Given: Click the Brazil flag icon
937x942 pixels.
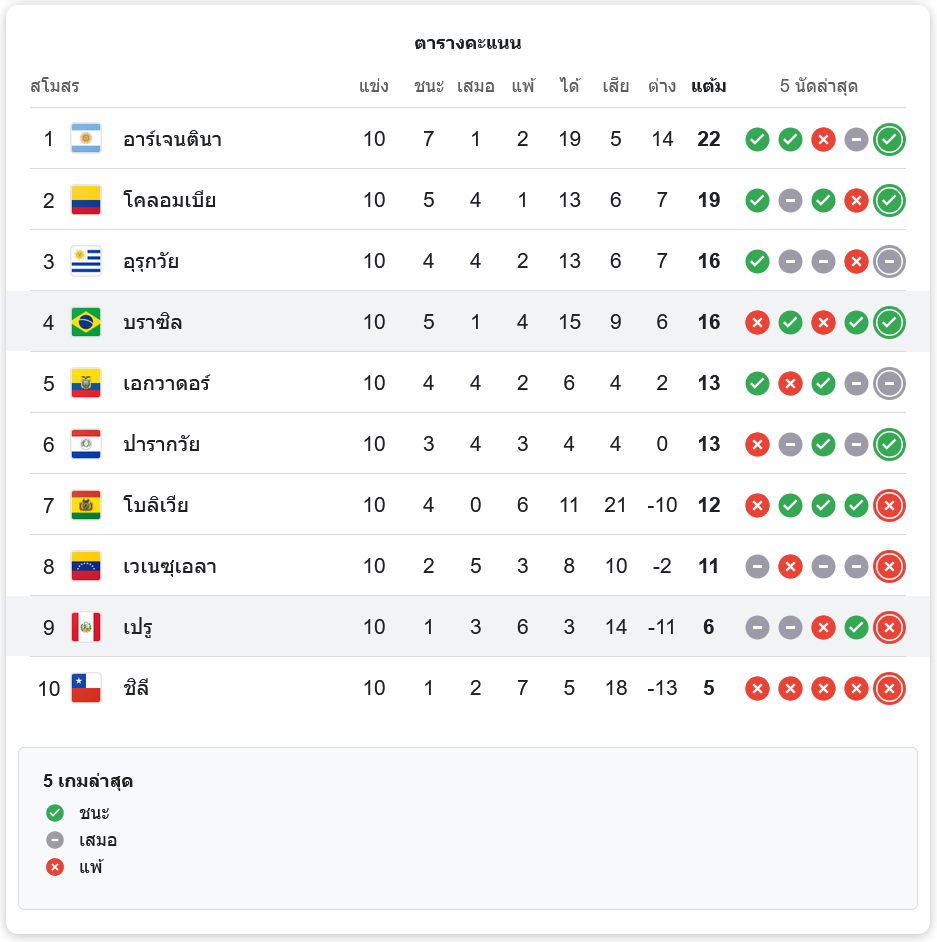Looking at the screenshot, I should tap(86, 322).
